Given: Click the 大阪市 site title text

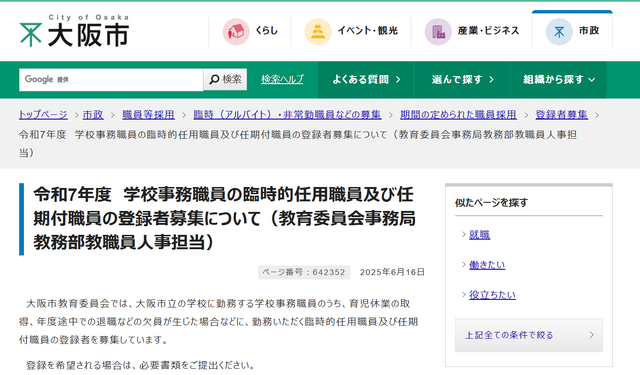Looking at the screenshot, I should [89, 36].
